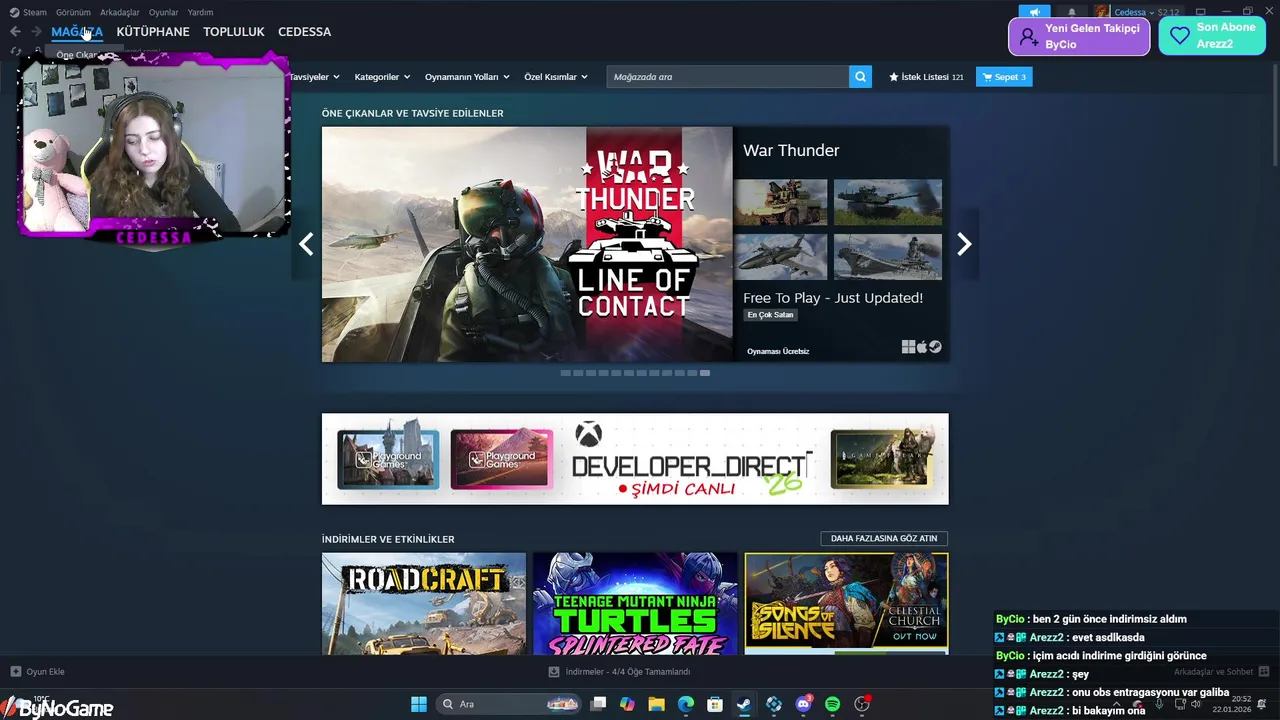Open the Görünüm menu

[x=73, y=12]
